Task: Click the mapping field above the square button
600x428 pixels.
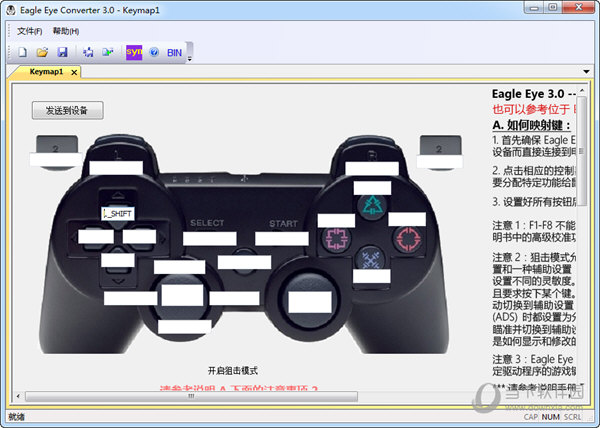Action: pyautogui.click(x=336, y=221)
